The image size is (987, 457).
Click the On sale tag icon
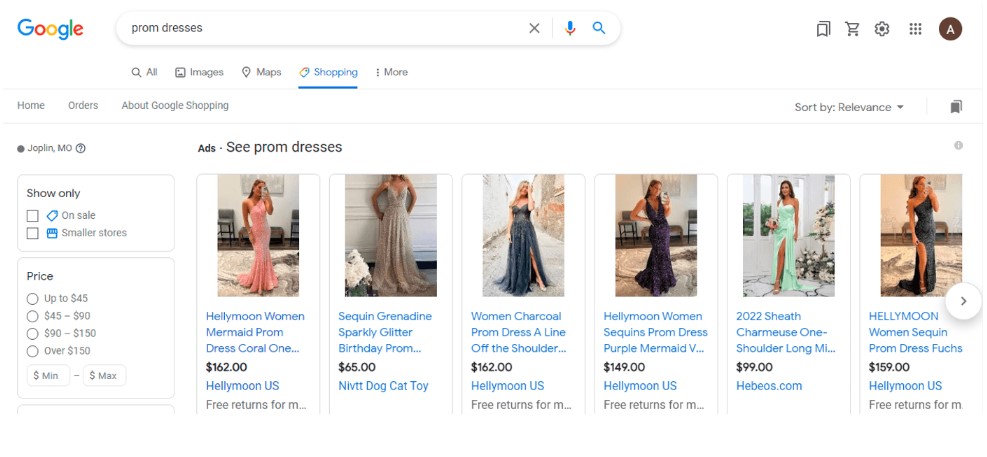[52, 216]
